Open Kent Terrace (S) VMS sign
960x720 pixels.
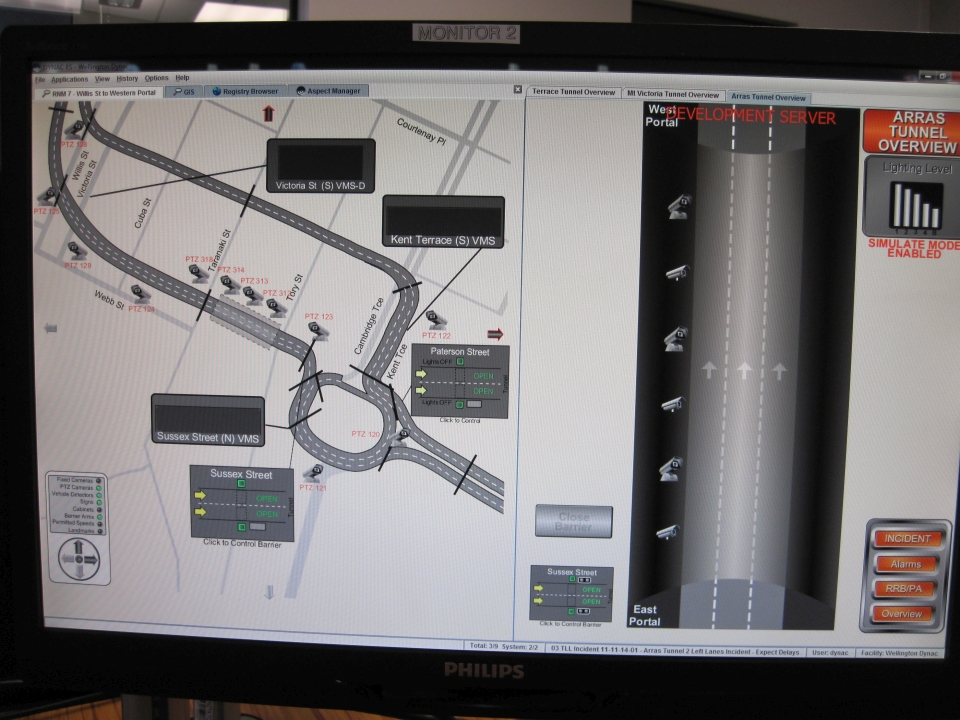(x=443, y=222)
